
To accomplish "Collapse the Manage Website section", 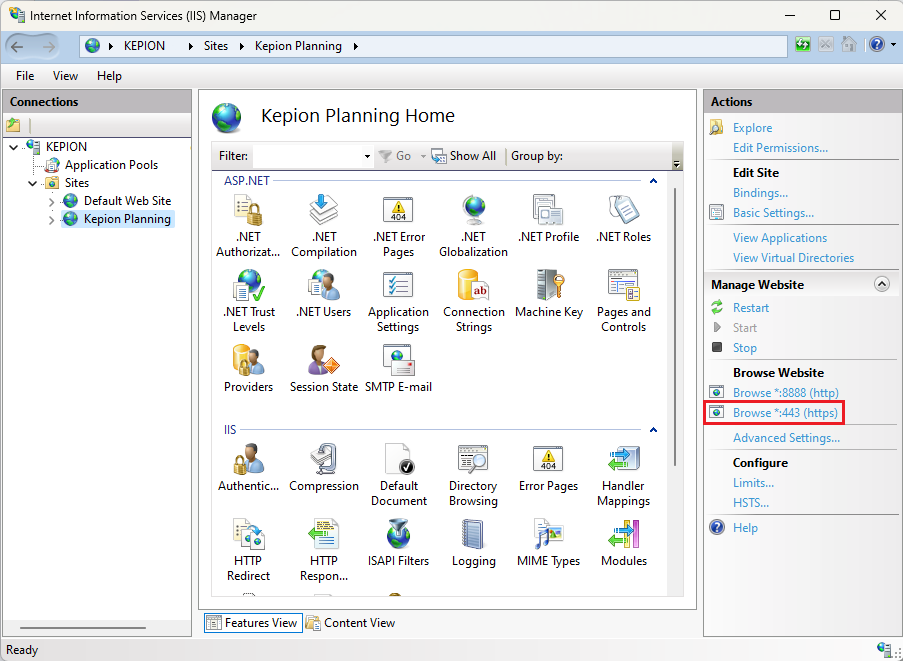I will tap(882, 284).
